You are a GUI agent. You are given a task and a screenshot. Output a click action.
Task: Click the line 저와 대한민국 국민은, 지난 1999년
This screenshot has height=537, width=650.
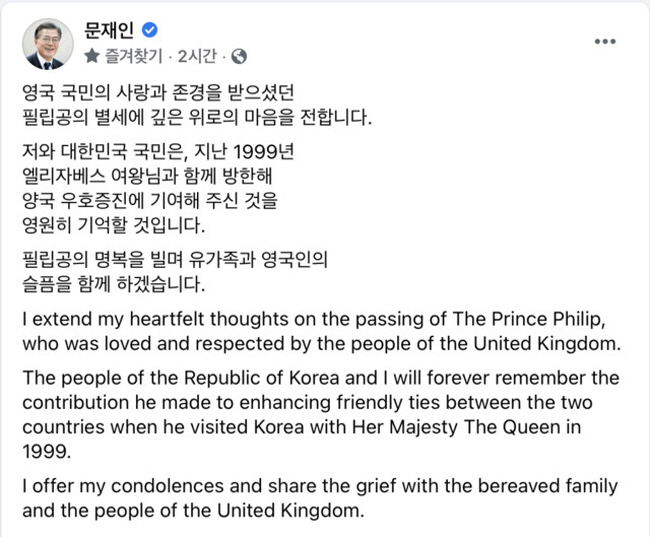[158, 152]
